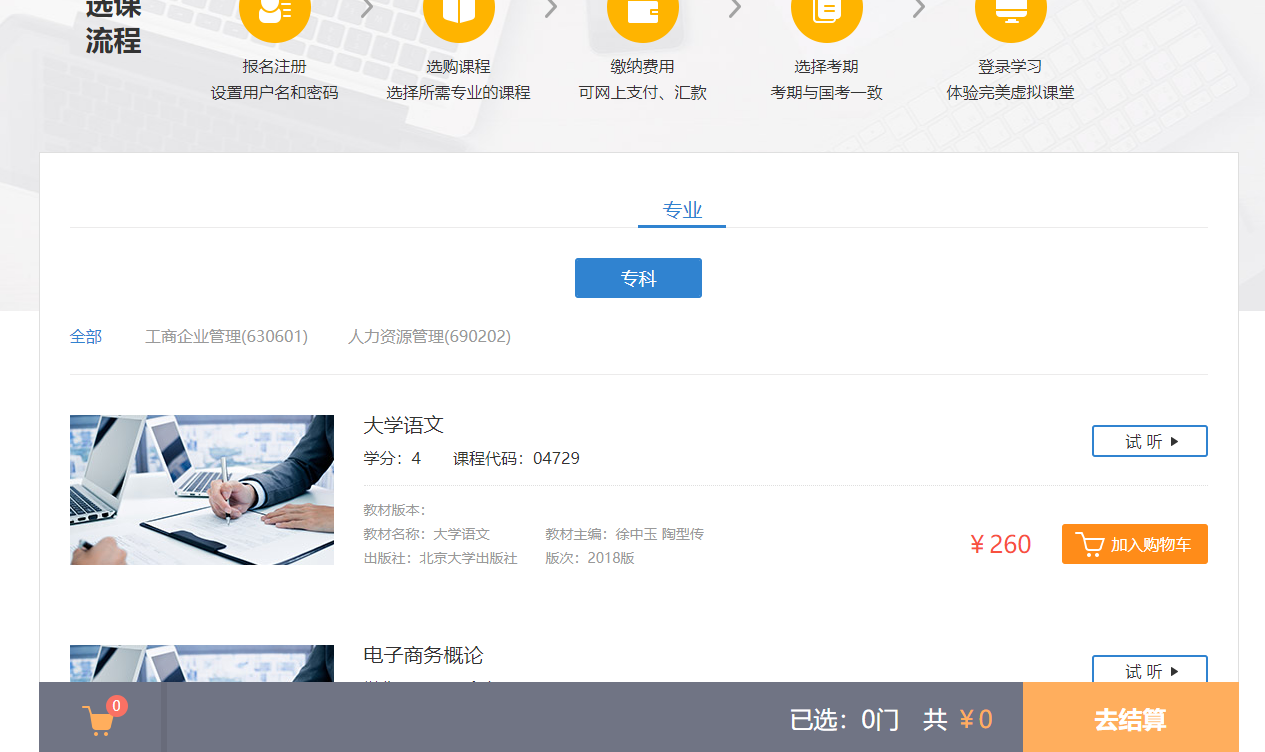The image size is (1265, 752).
Task: Filter courses by 全部
Action: coord(86,337)
